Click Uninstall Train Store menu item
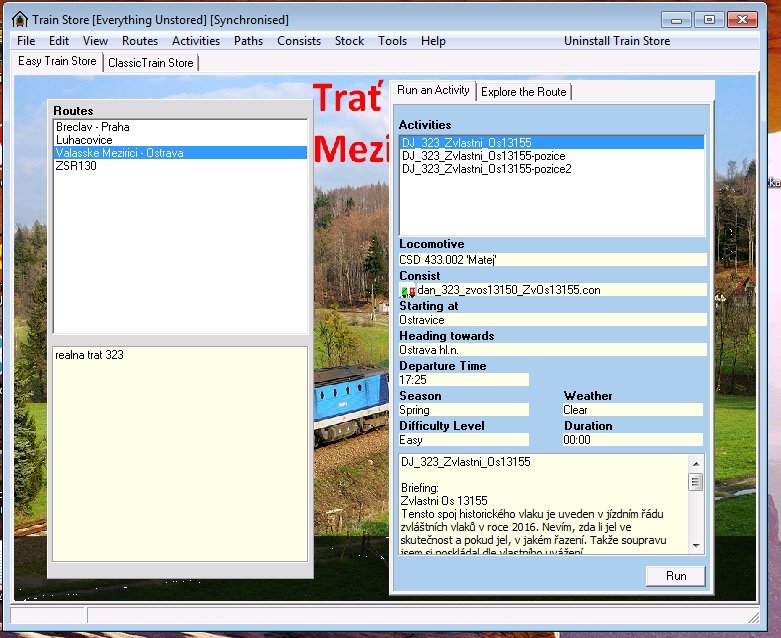781x638 pixels. [617, 41]
